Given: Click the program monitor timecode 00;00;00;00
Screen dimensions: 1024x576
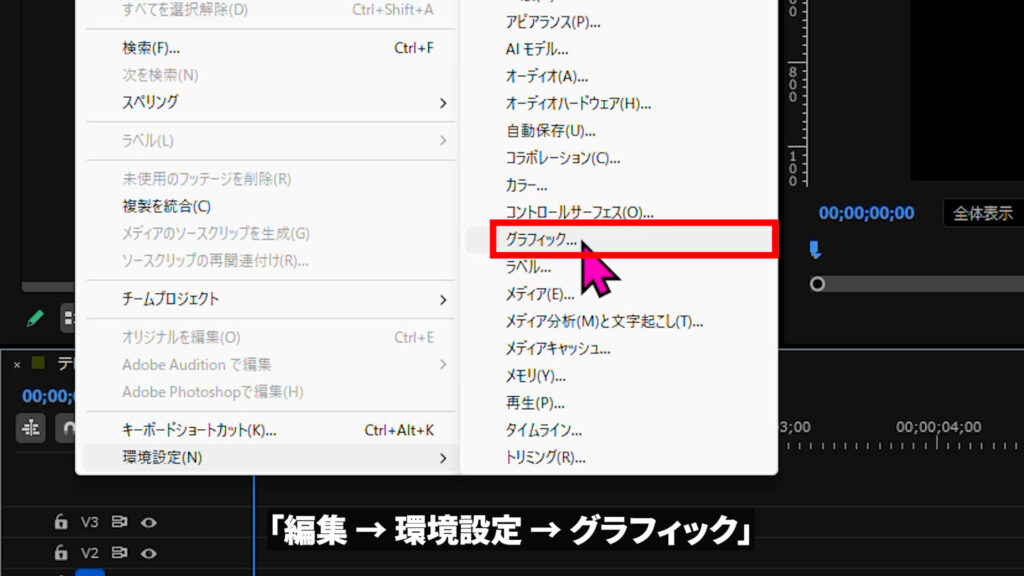Looking at the screenshot, I should click(866, 213).
